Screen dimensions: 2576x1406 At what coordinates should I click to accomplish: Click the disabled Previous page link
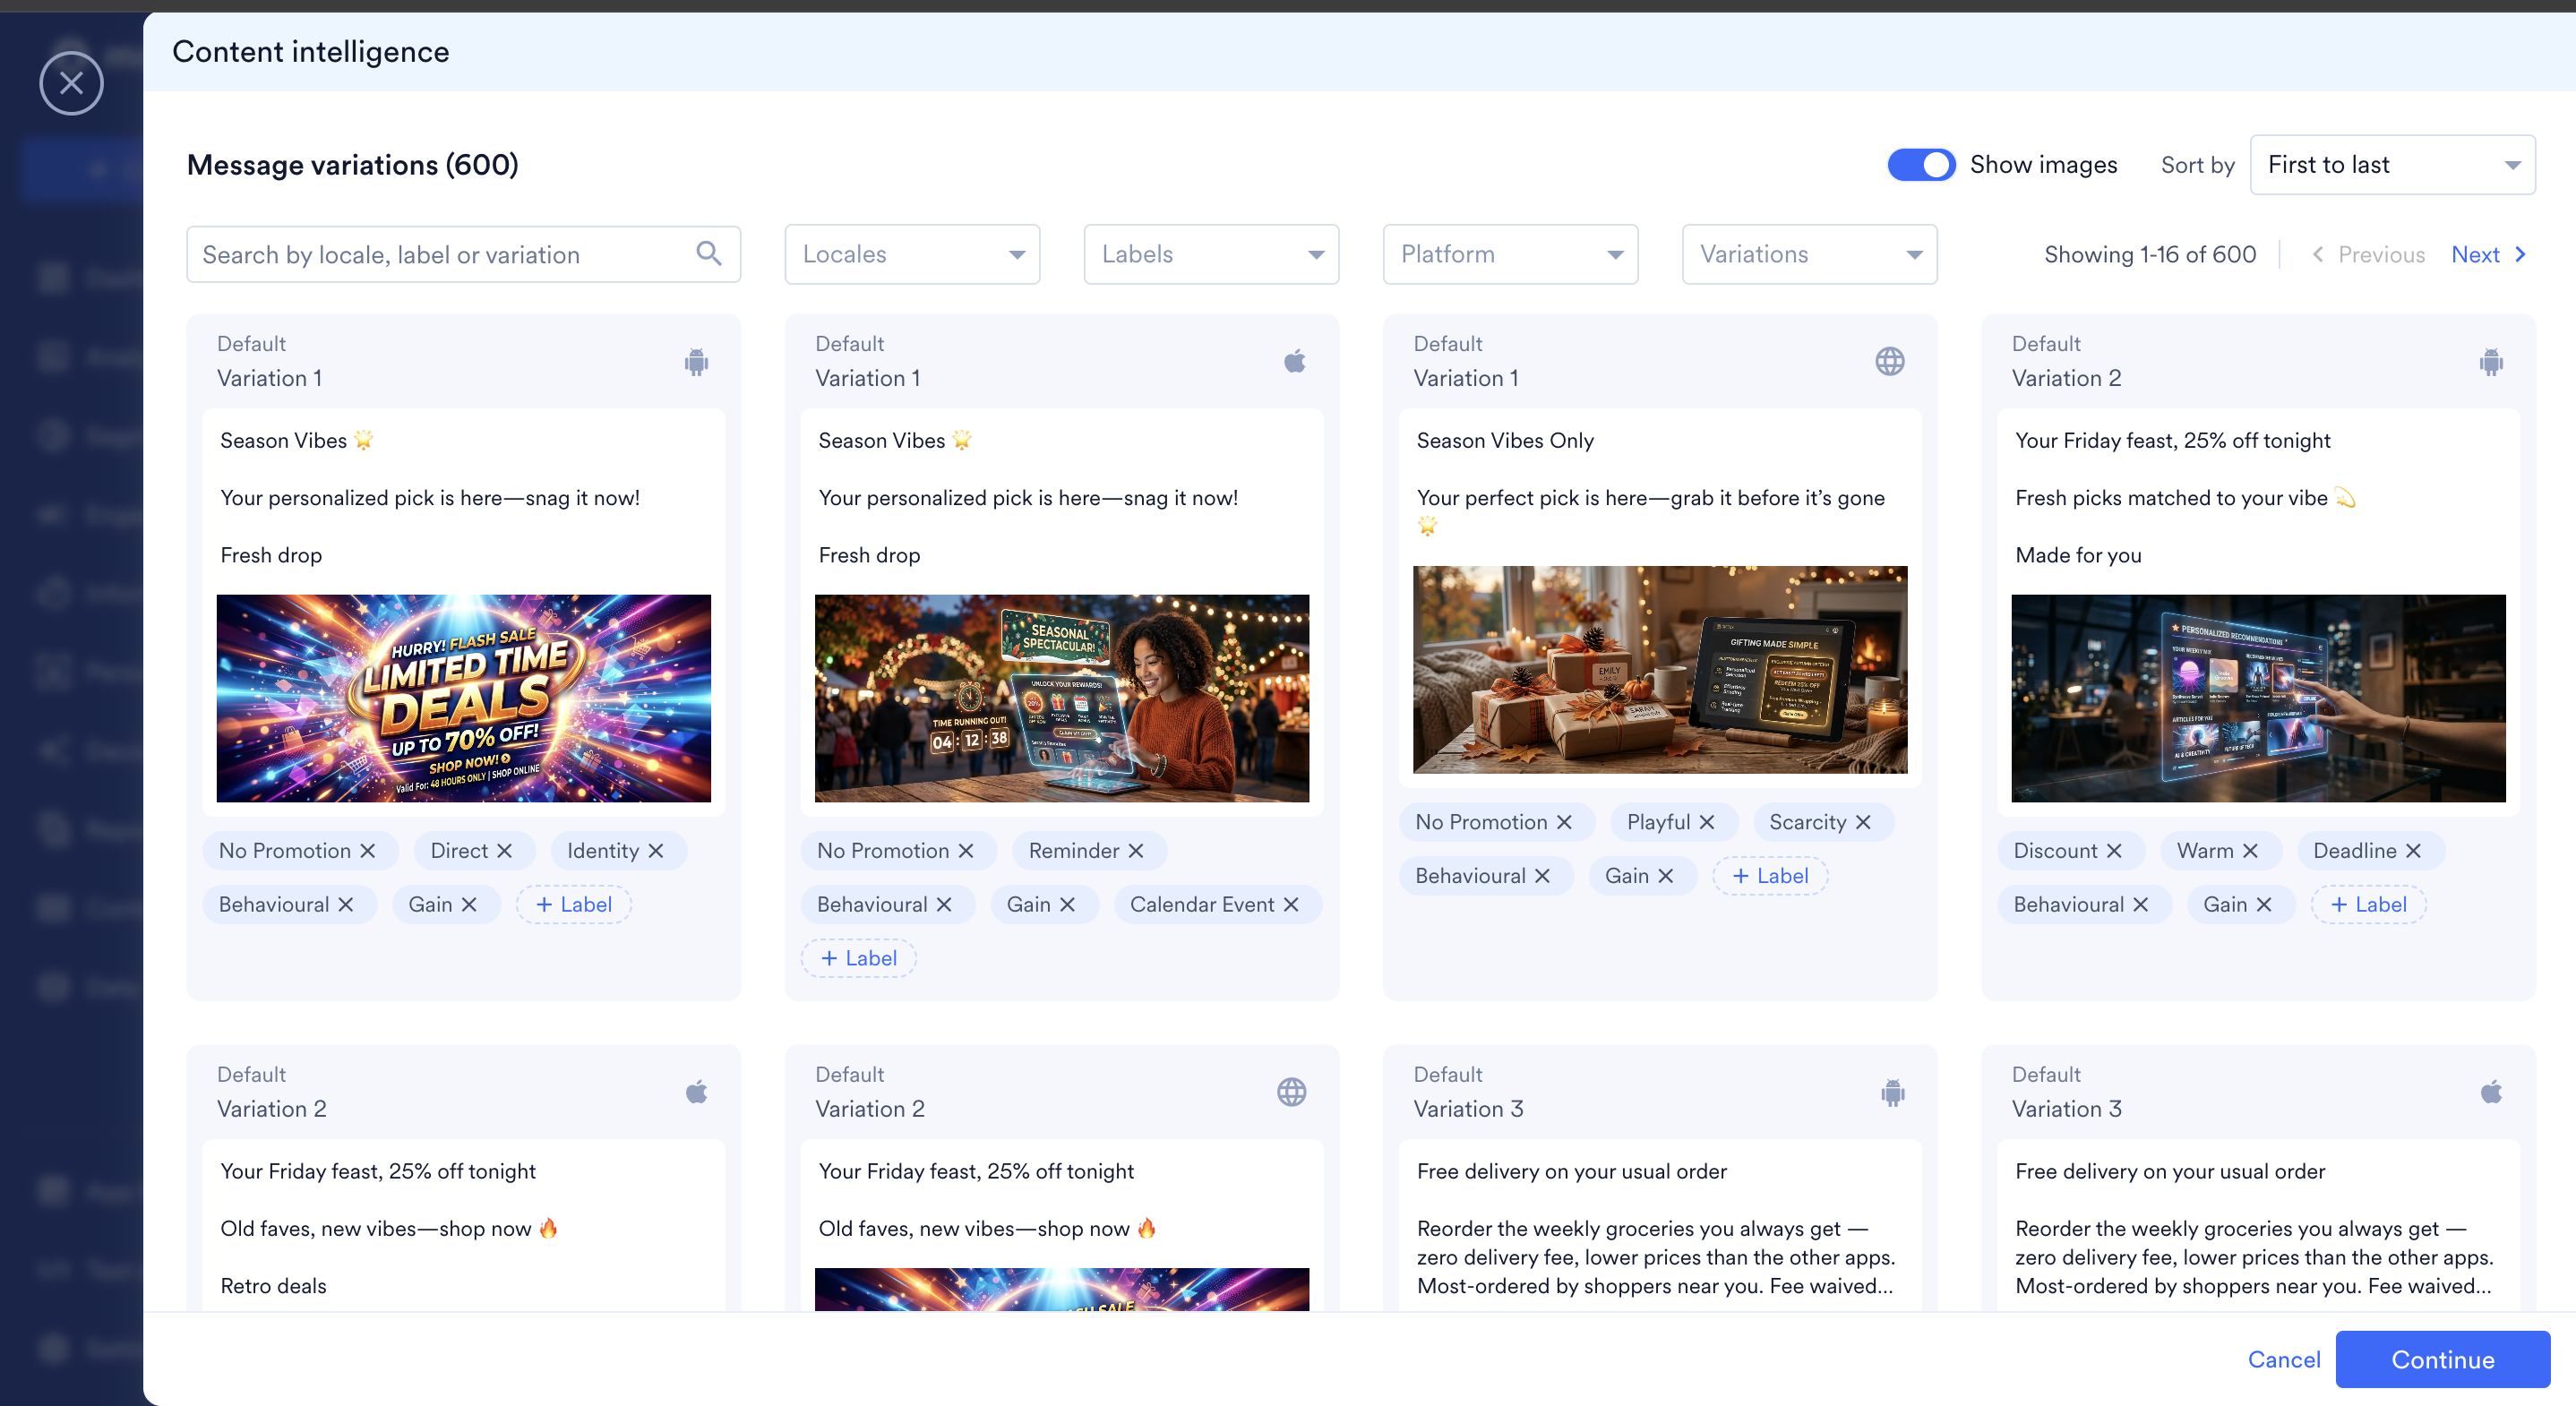tap(2369, 255)
